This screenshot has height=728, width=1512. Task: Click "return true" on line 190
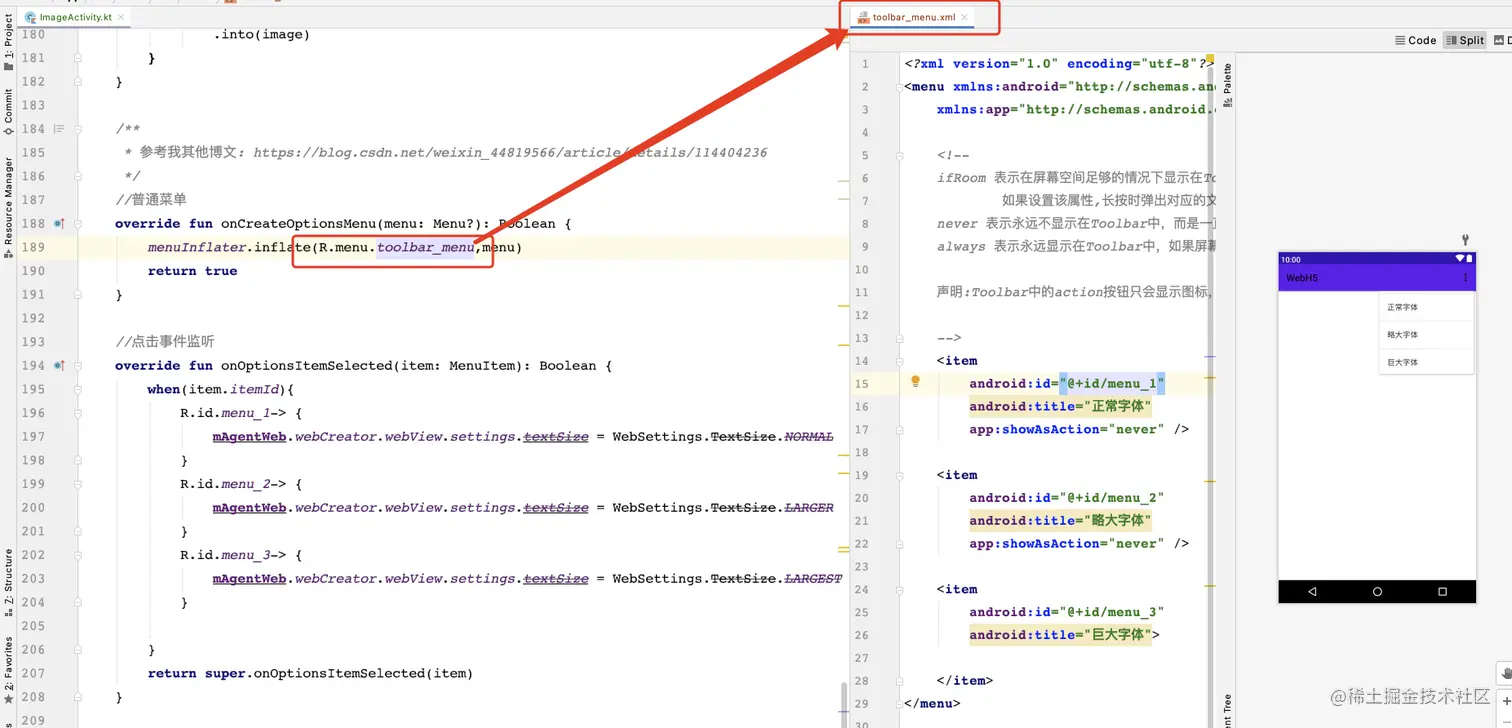[193, 271]
